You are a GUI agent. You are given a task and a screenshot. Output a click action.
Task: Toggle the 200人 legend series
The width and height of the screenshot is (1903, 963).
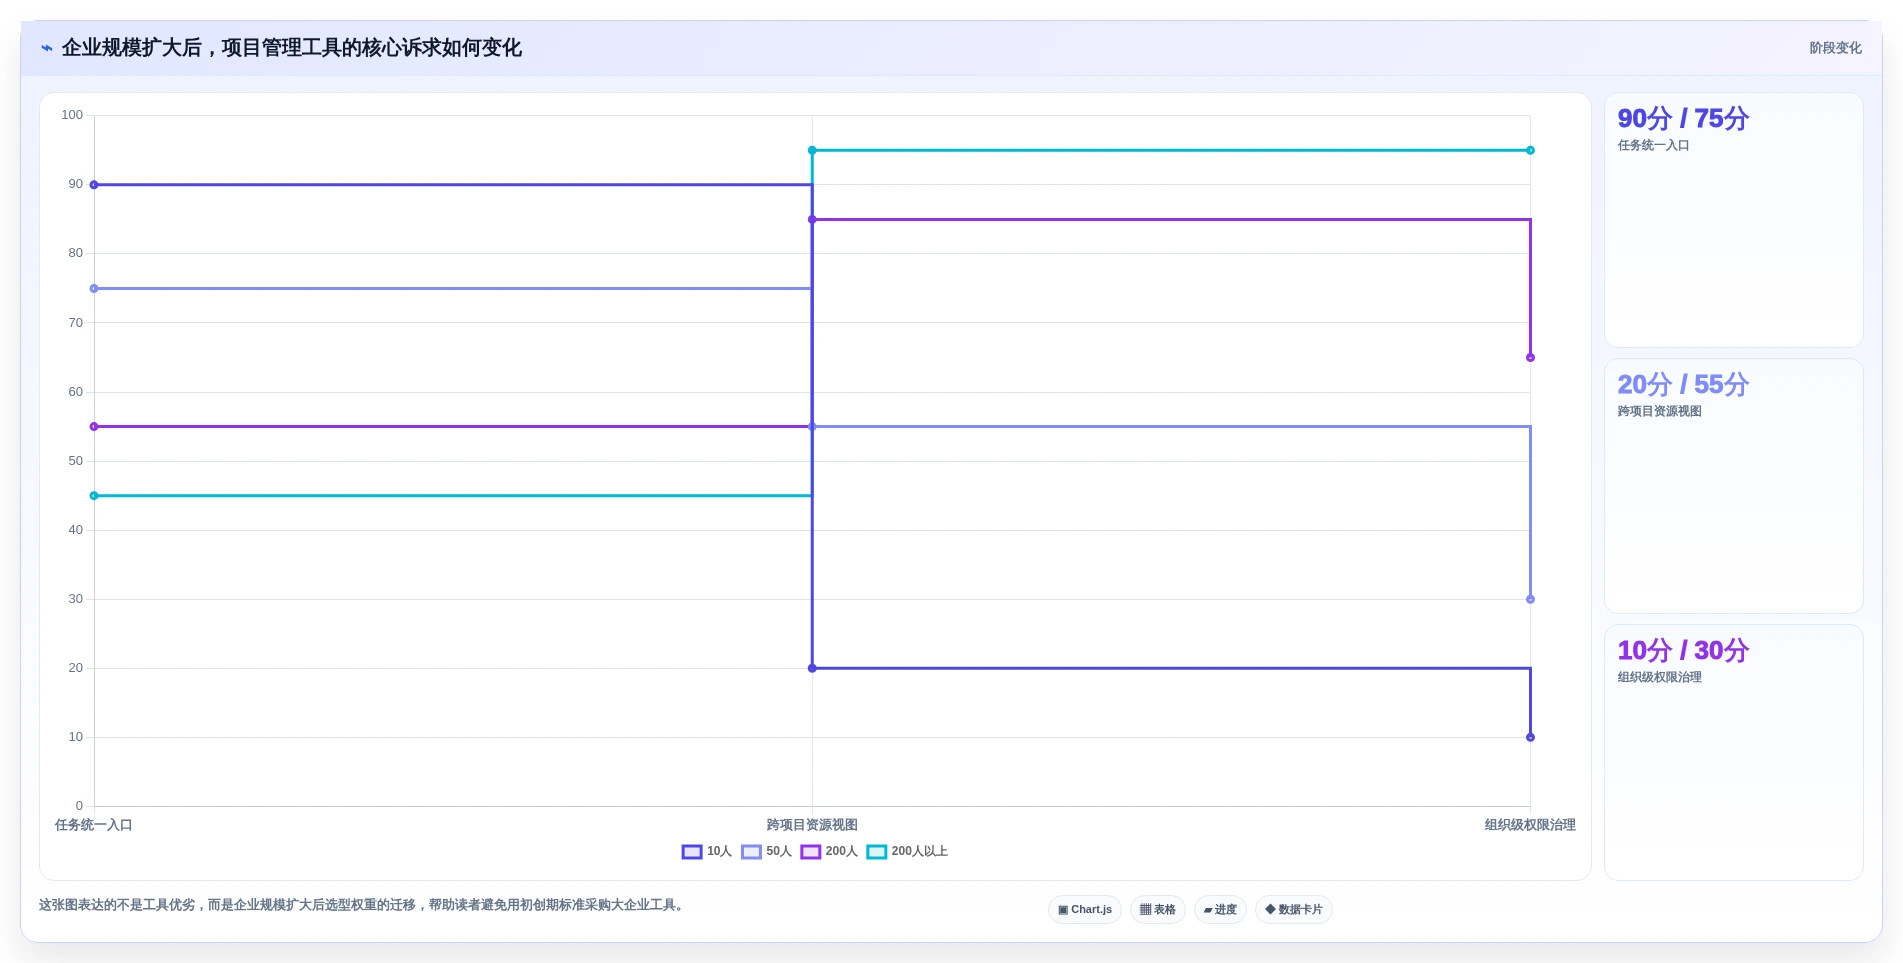[829, 852]
